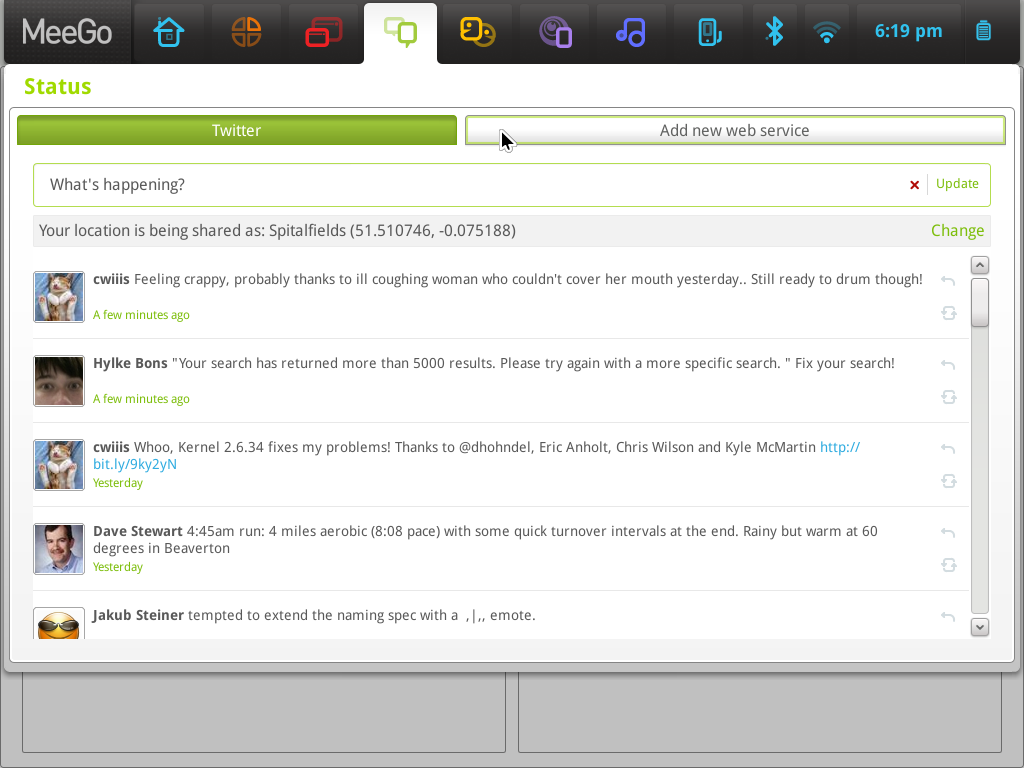This screenshot has width=1024, height=768.
Task: Open the MyZone home panel
Action: (170, 31)
